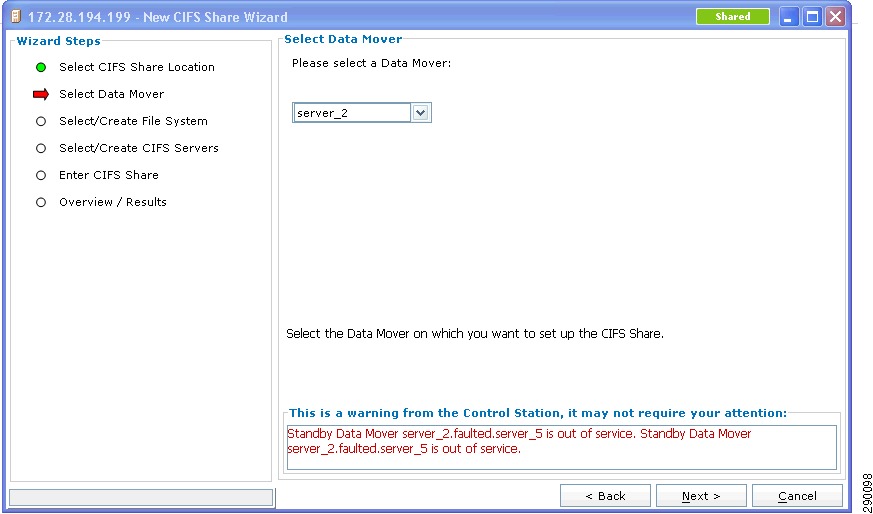
Task: Click the < Back button
Action: (x=605, y=496)
